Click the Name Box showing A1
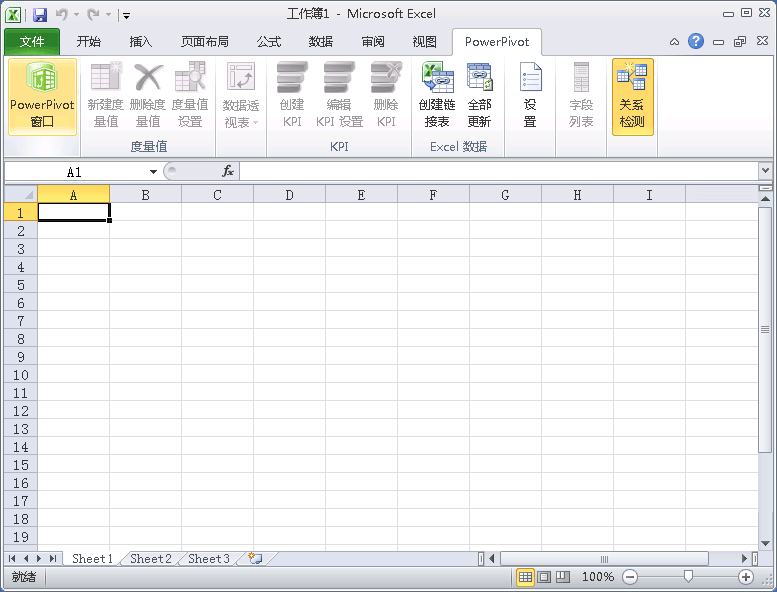Image resolution: width=777 pixels, height=592 pixels. [75, 172]
